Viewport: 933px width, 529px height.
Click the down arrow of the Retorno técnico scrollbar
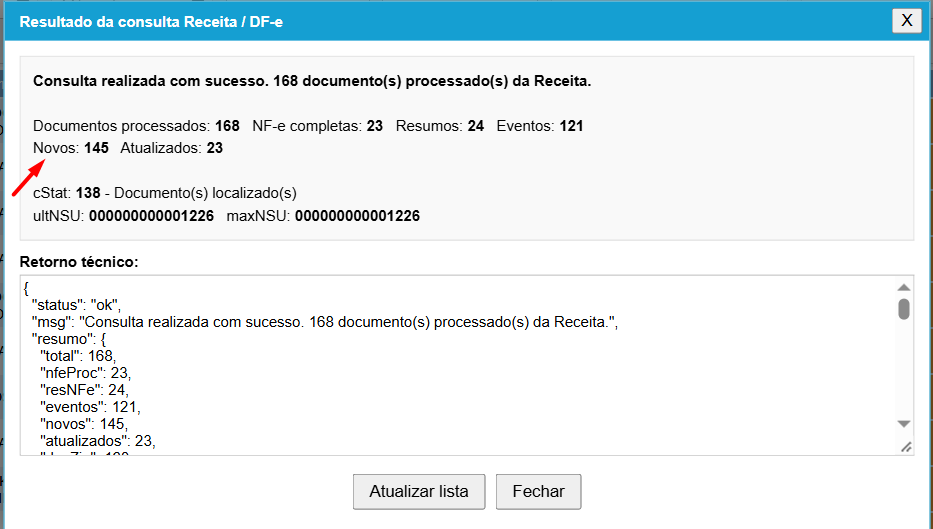click(x=904, y=424)
